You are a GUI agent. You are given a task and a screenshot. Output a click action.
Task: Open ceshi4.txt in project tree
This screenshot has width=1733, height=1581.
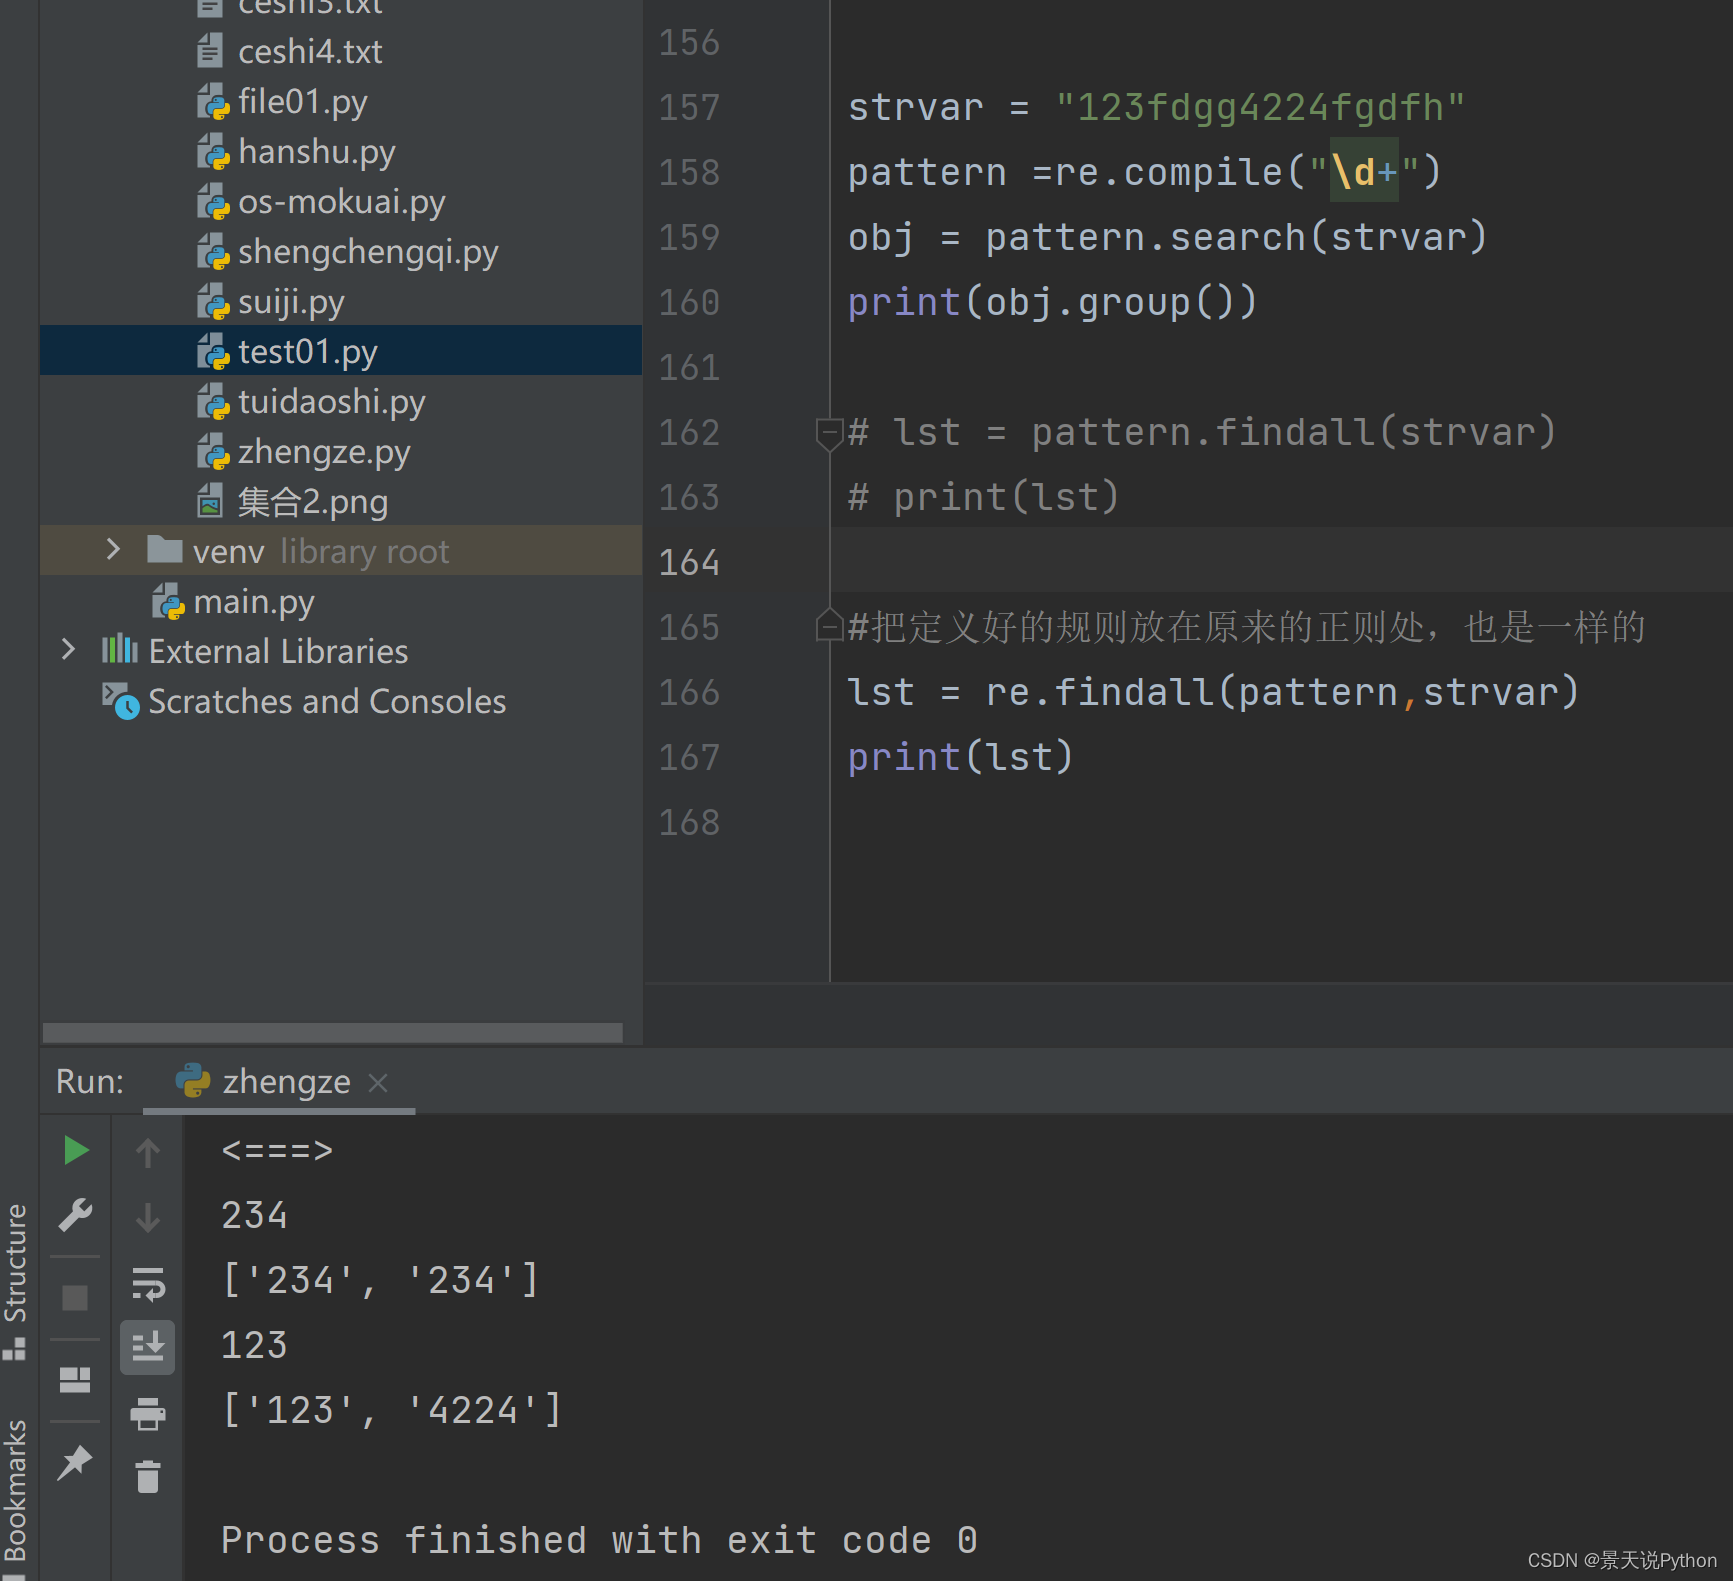click(x=310, y=51)
